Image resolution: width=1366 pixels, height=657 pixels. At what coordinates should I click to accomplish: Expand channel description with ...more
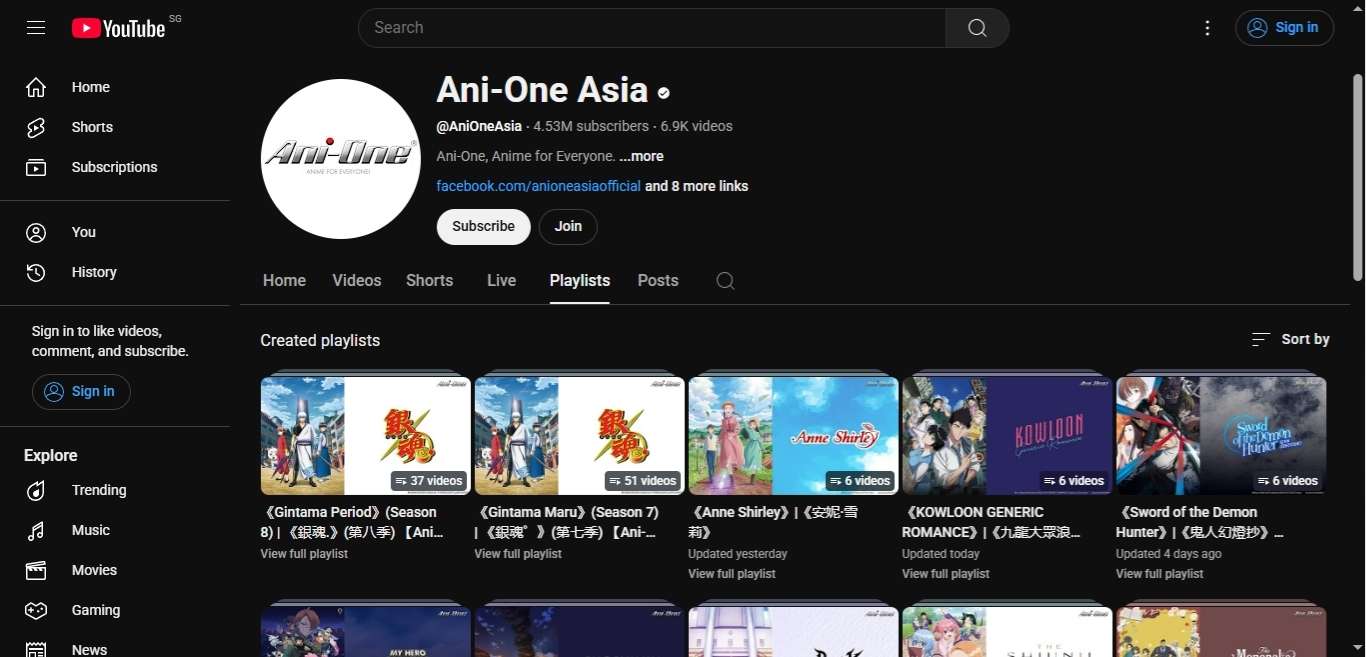click(641, 156)
